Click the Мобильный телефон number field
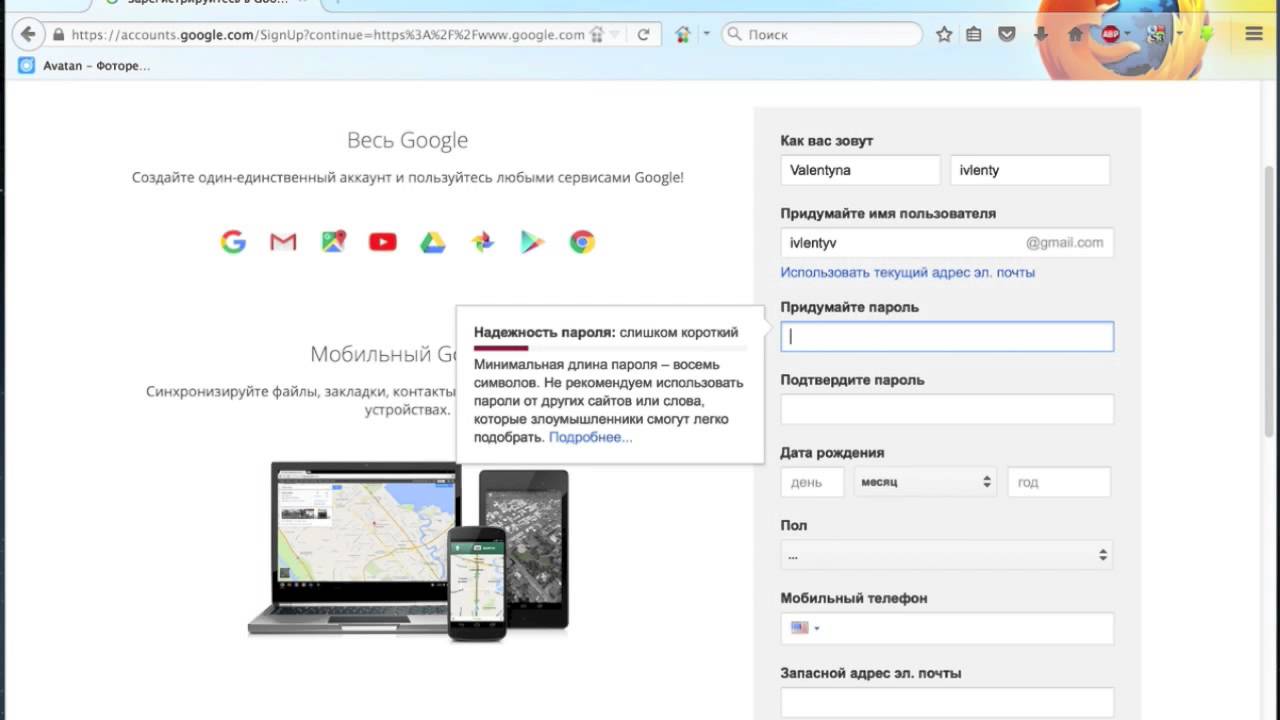Viewport: 1280px width, 720px height. coord(947,628)
